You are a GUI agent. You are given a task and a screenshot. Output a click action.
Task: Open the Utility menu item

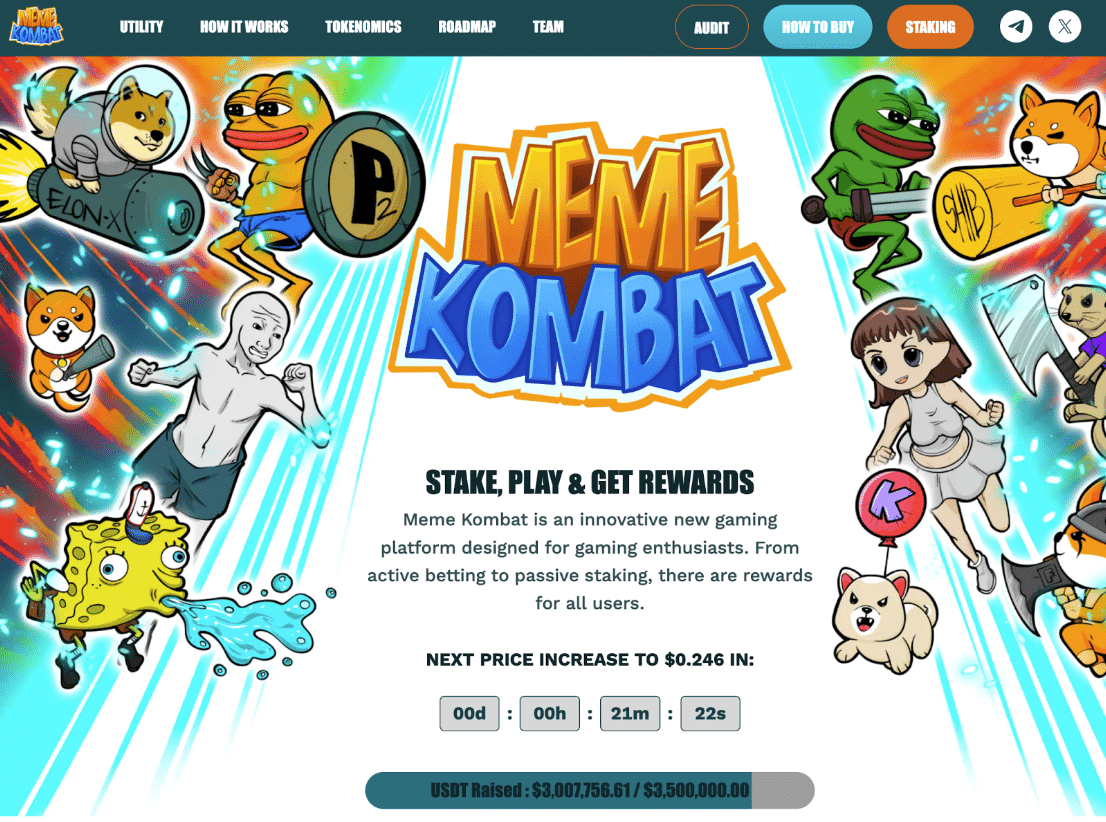click(141, 27)
